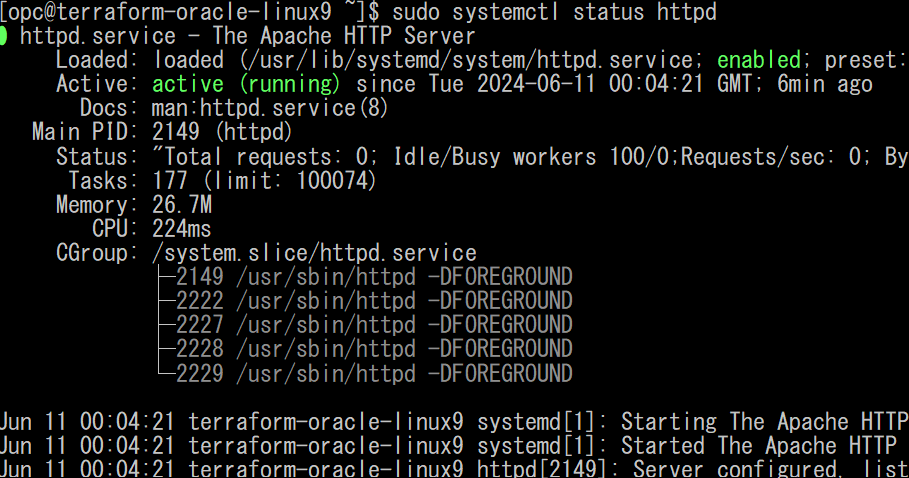Click the 'Active:' label
The height and width of the screenshot is (478, 909).
click(x=97, y=85)
